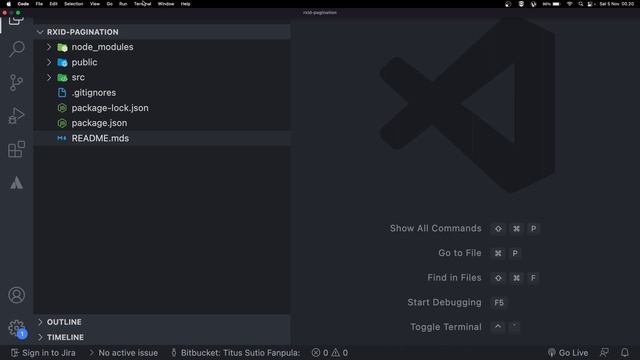The height and width of the screenshot is (360, 640).
Task: Open the Accounts icon
Action: [17, 295]
